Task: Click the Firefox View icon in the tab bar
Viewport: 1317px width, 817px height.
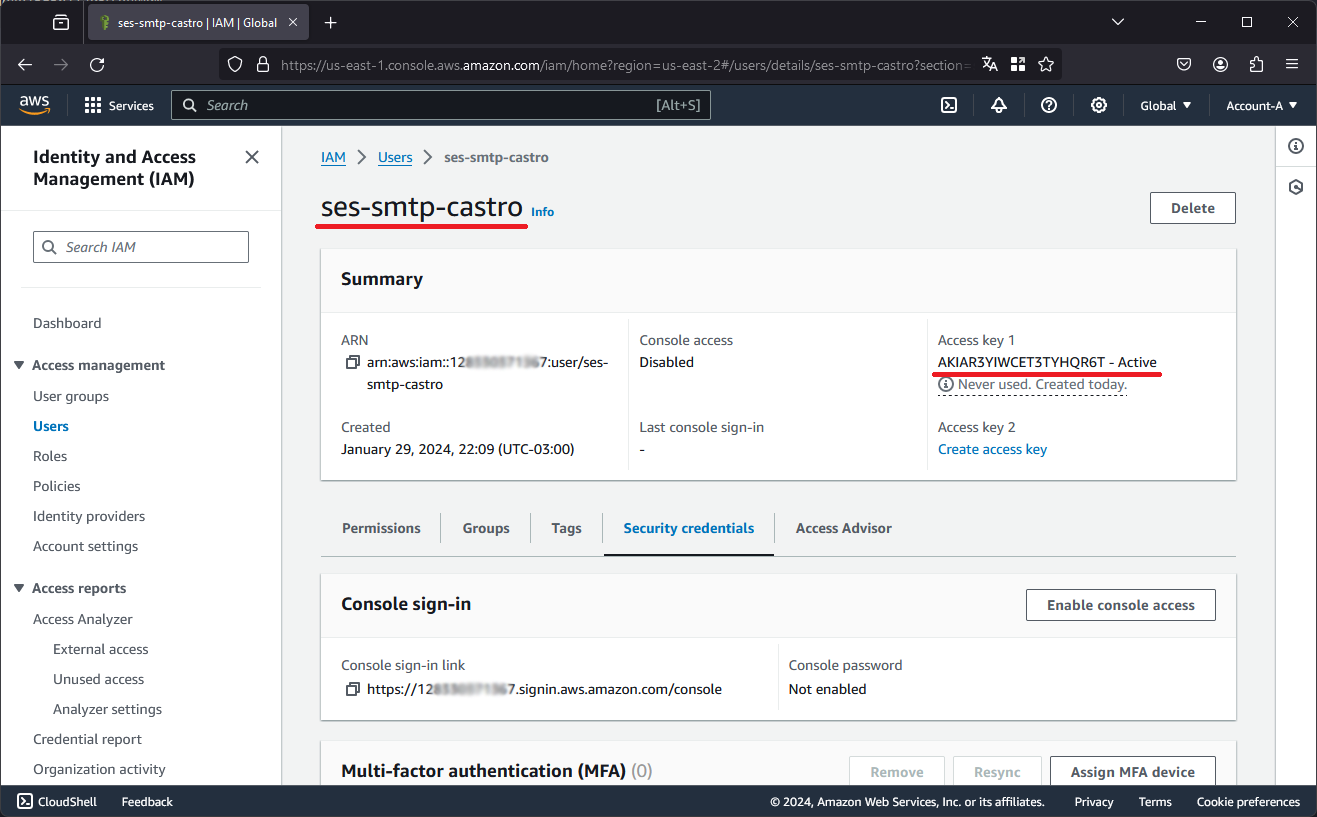Action: [x=61, y=22]
